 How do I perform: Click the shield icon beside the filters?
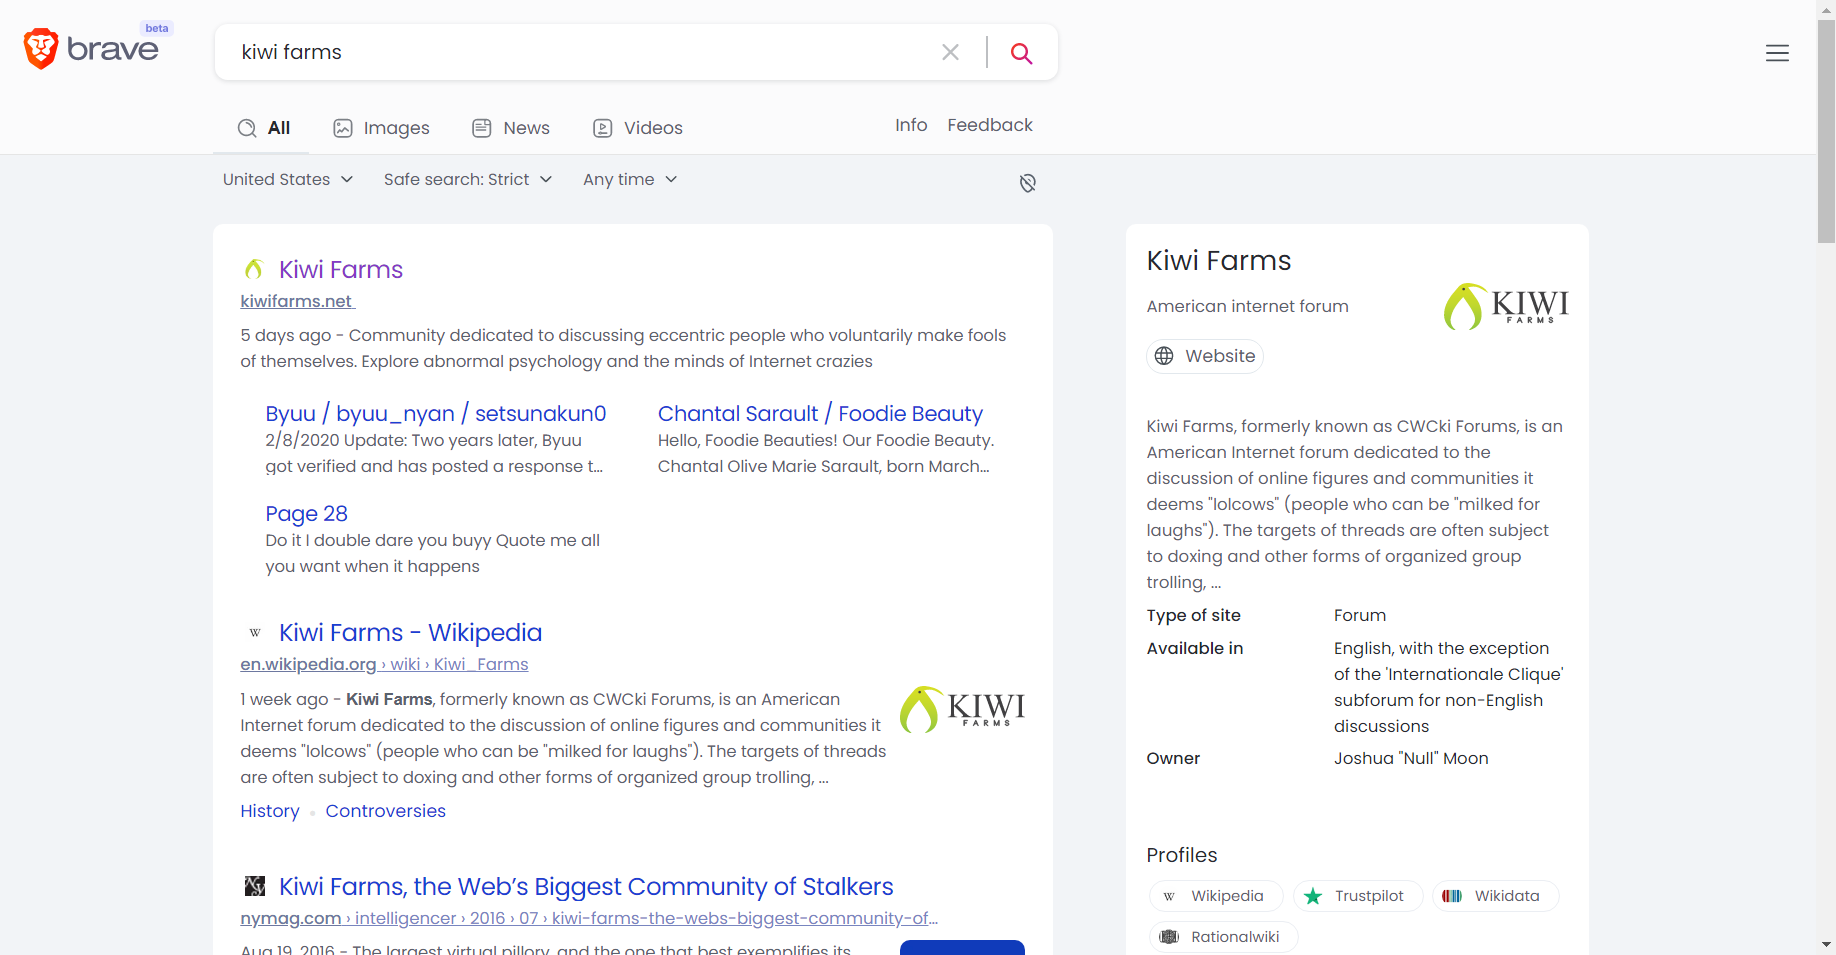click(1027, 183)
